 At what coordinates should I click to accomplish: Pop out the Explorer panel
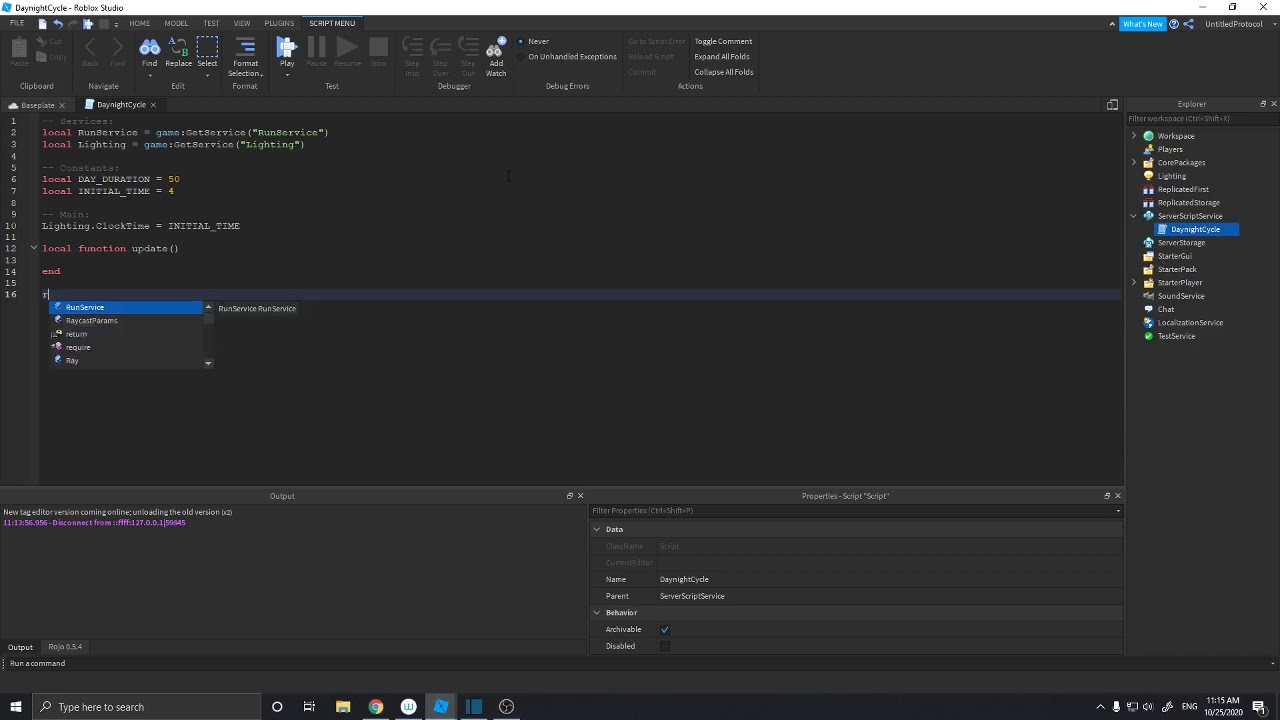click(x=1262, y=104)
